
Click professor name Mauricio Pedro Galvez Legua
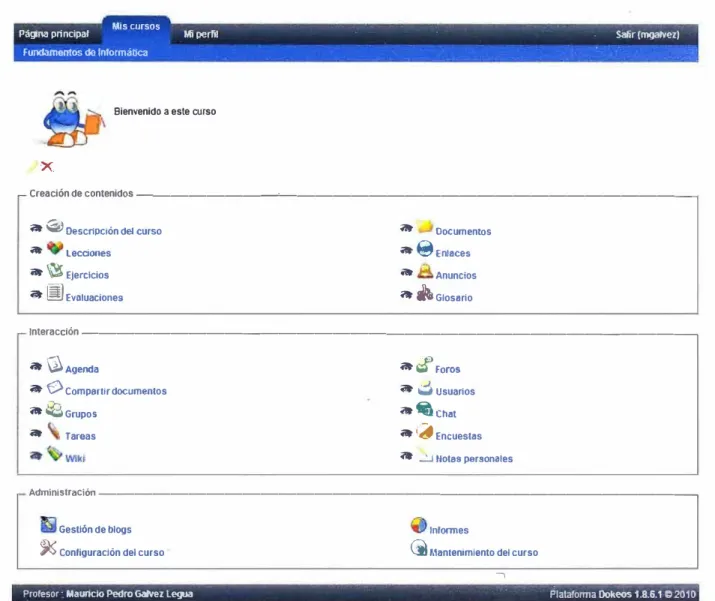click(x=130, y=594)
